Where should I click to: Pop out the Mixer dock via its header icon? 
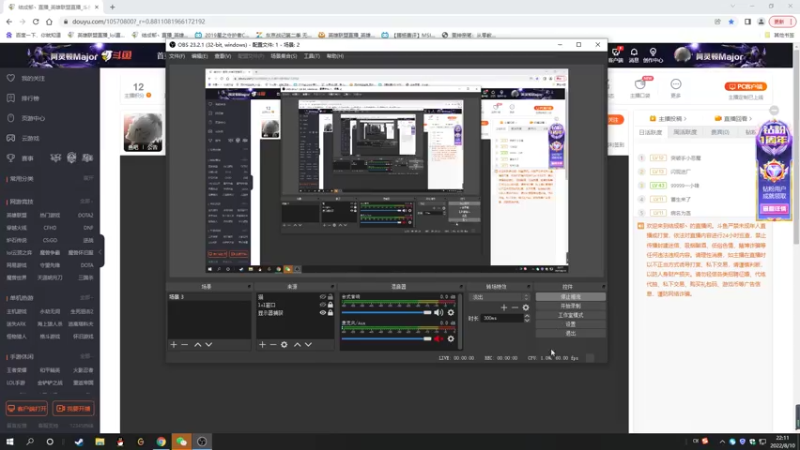tap(461, 287)
